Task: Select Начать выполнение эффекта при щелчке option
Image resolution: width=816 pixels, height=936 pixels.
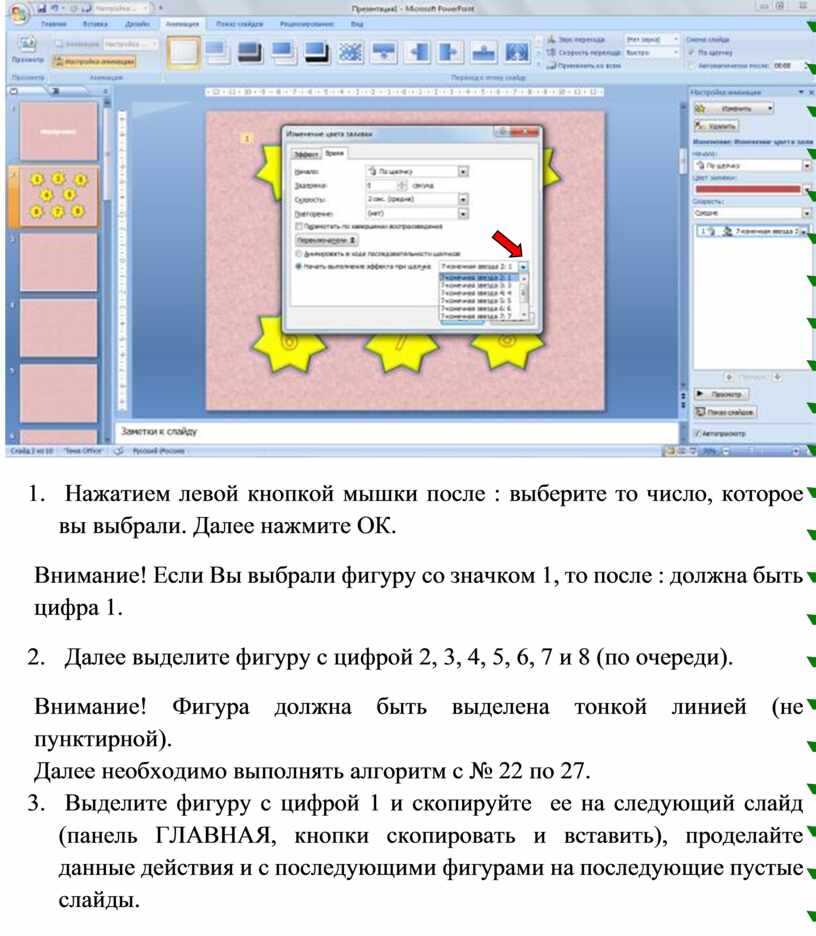Action: tap(300, 266)
